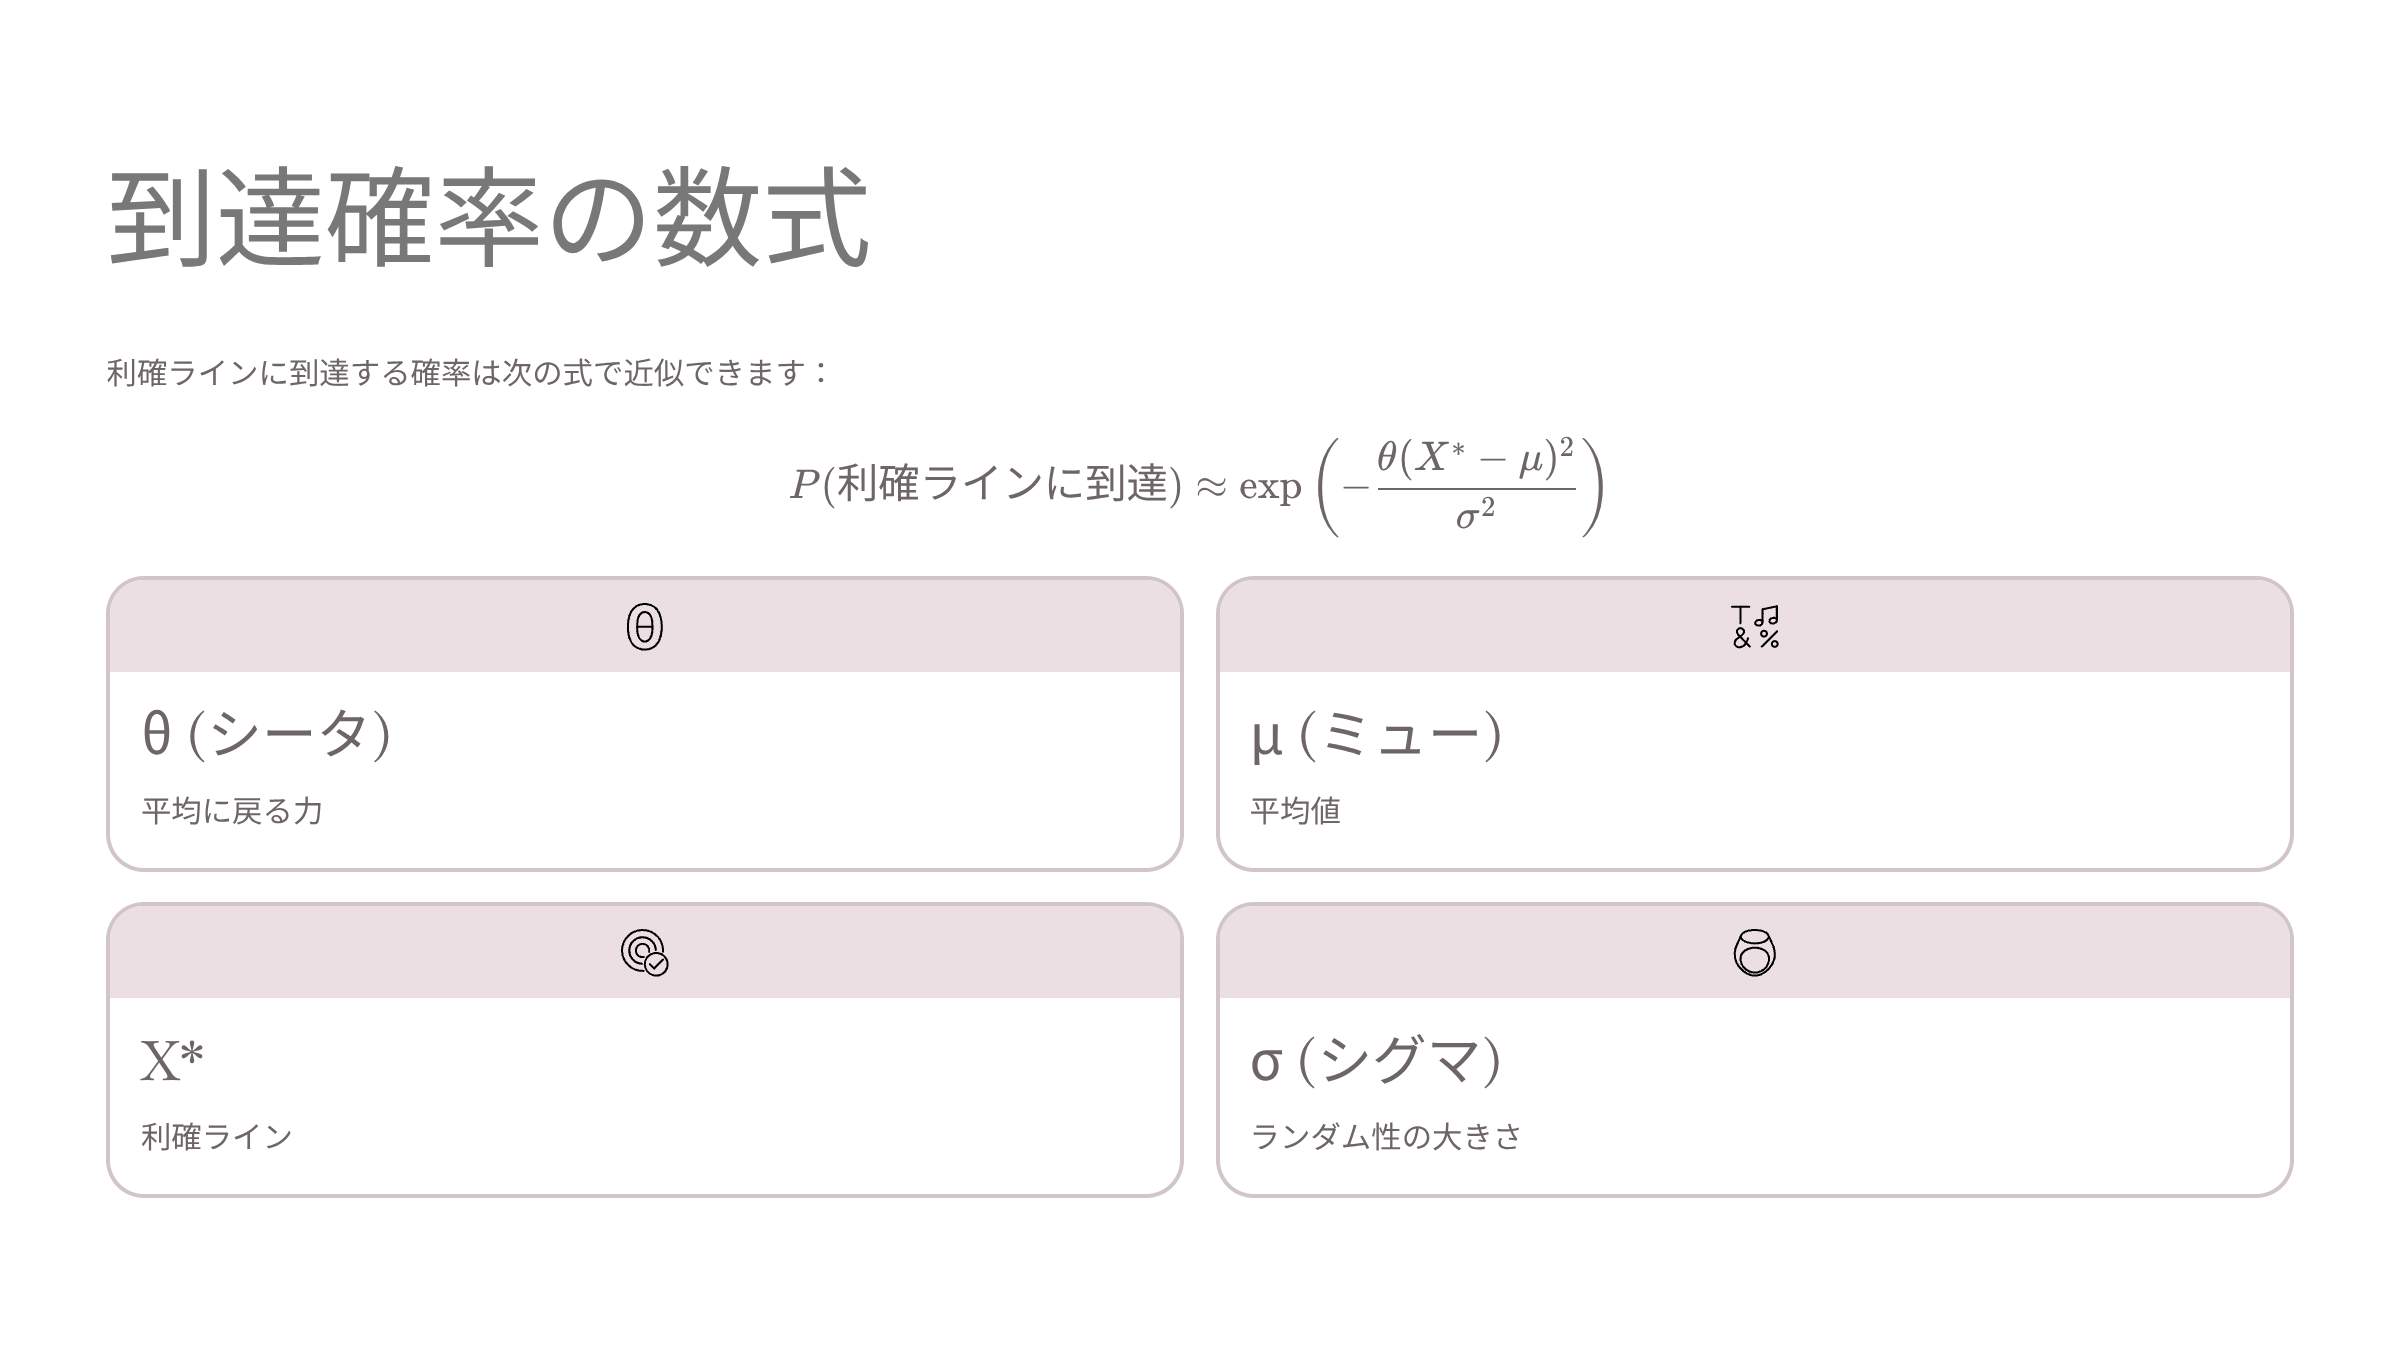Click the approximately-equal sign in the formula
The image size is (2400, 1350).
tap(1211, 488)
